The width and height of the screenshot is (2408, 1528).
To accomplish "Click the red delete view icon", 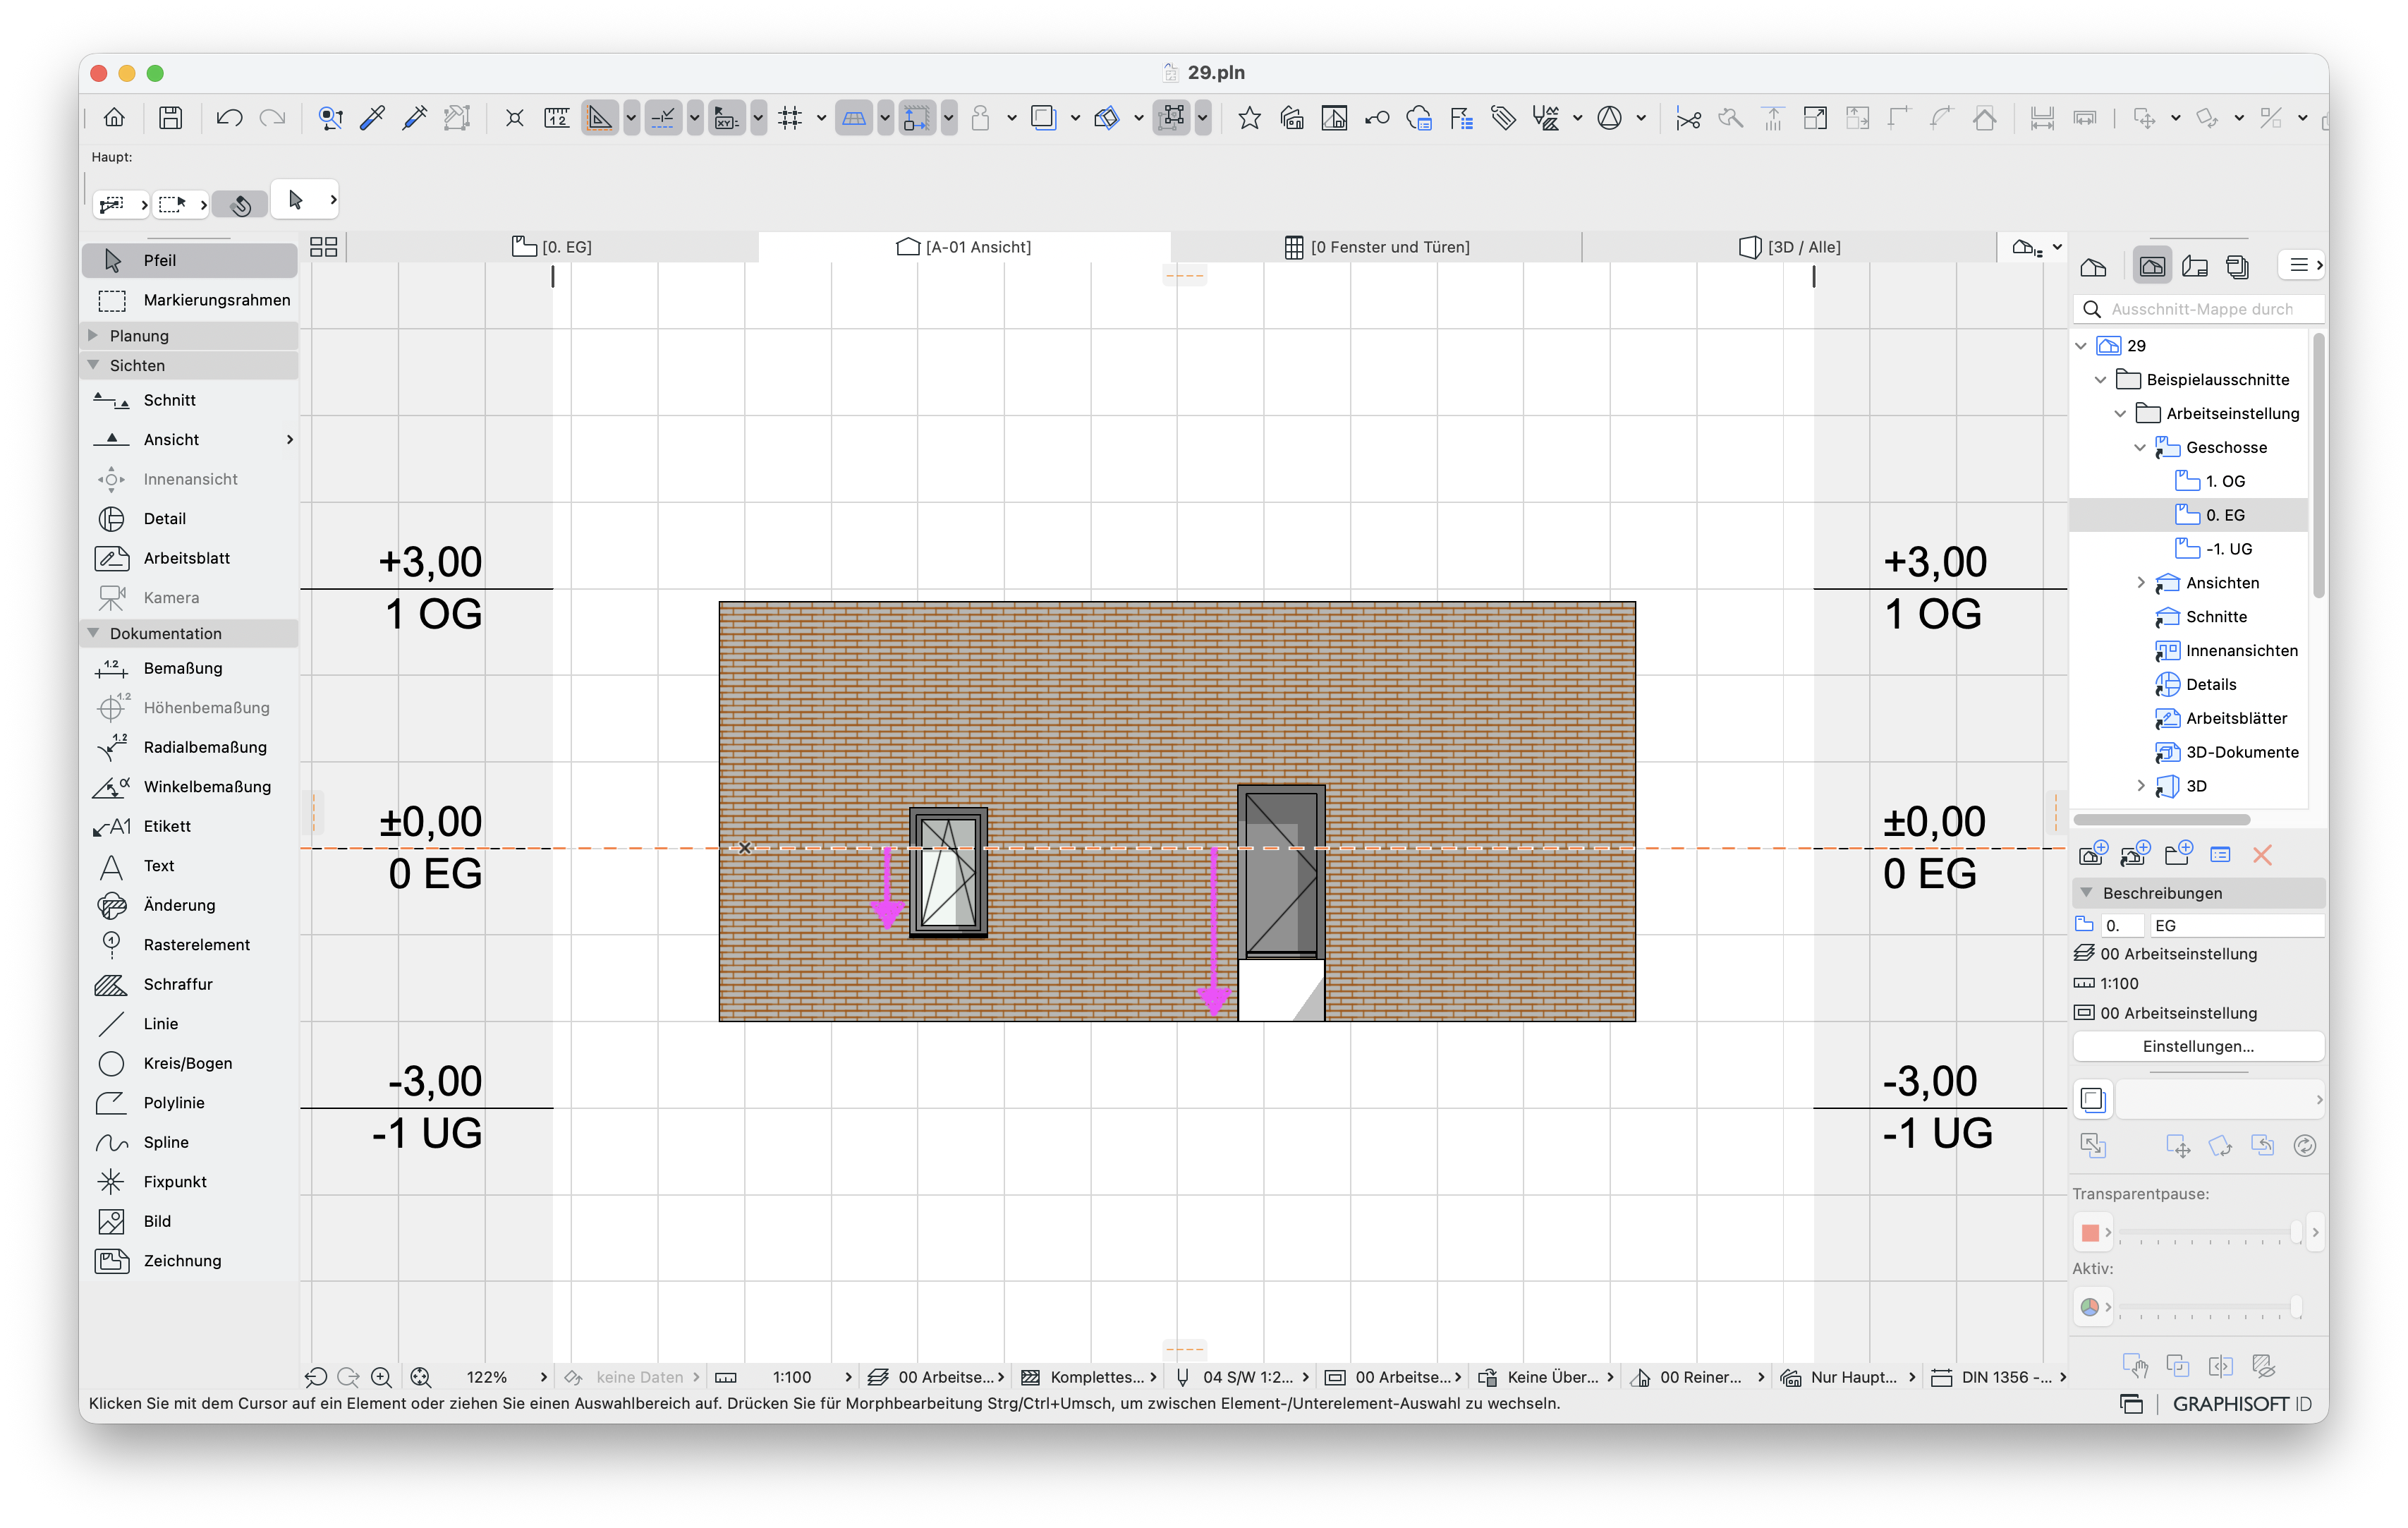I will pyautogui.click(x=2262, y=855).
